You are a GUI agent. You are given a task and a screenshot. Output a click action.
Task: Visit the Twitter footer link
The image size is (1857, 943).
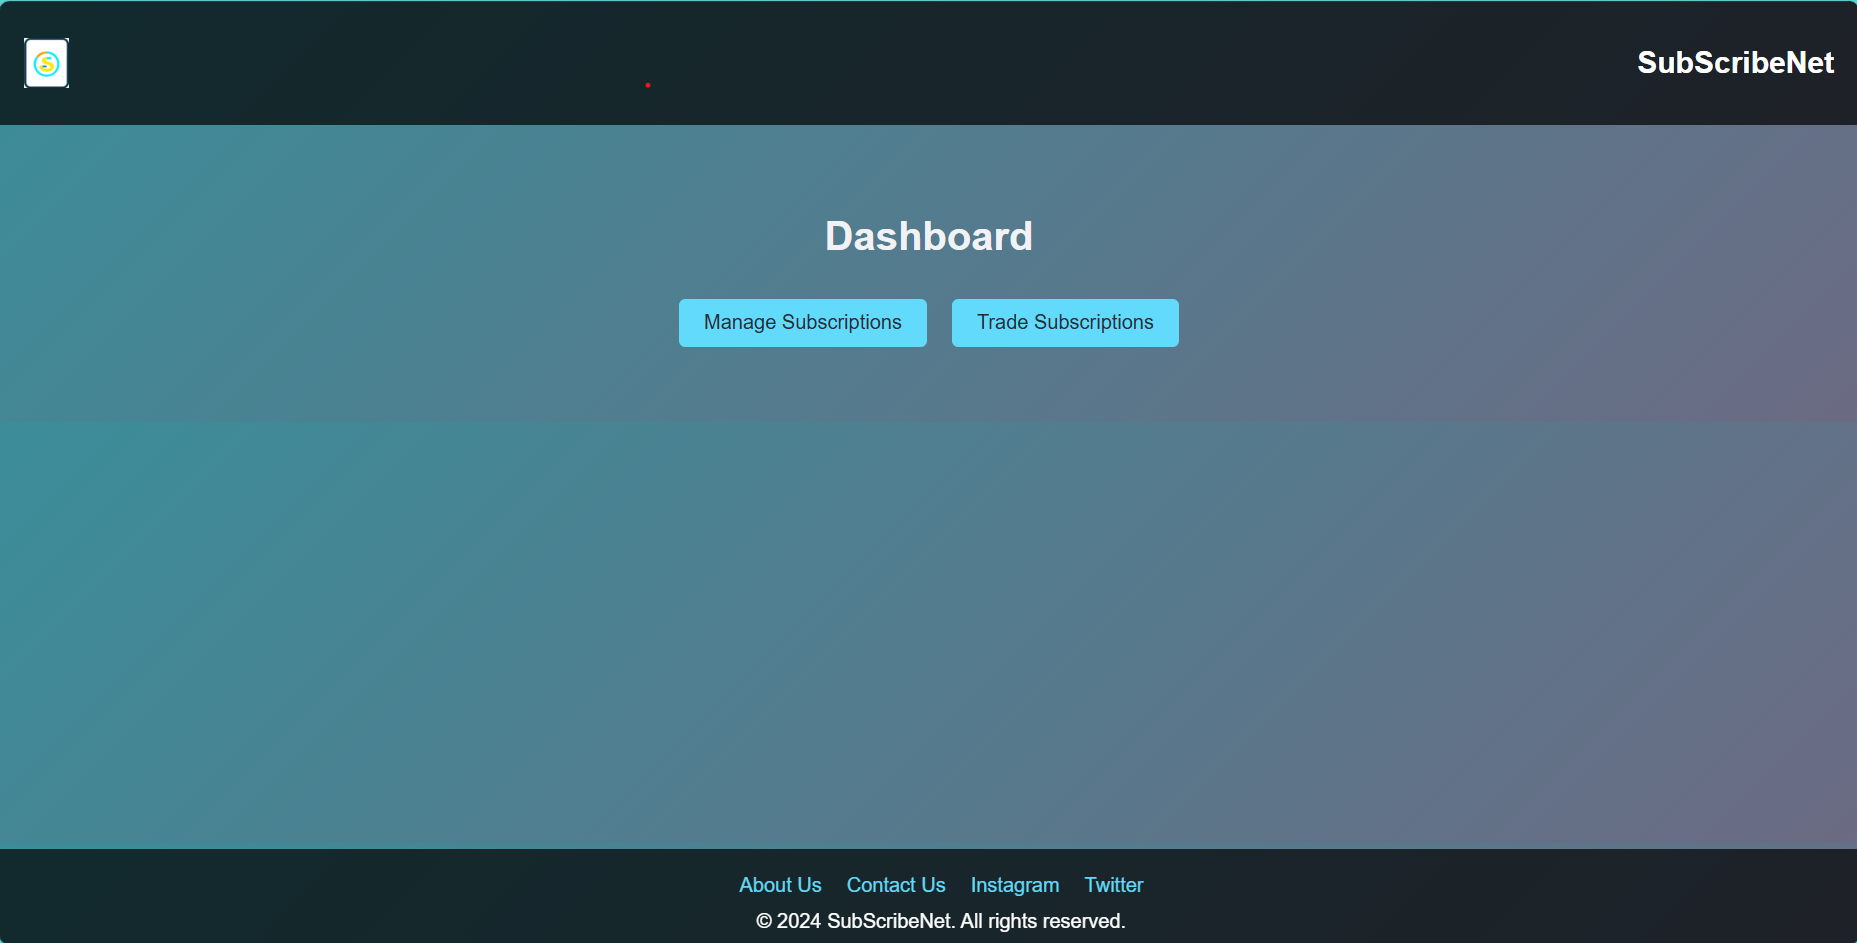click(x=1114, y=885)
